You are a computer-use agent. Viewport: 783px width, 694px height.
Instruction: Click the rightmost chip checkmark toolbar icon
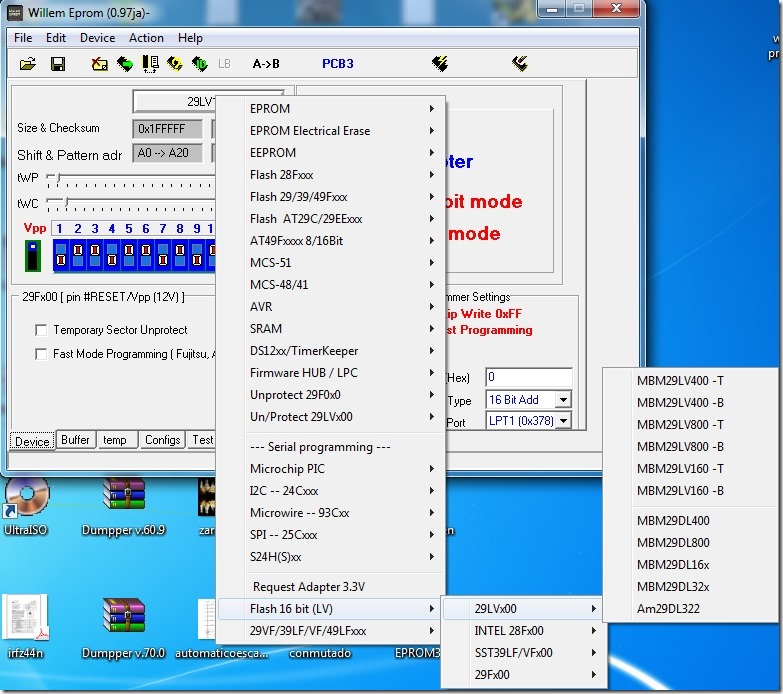click(520, 64)
